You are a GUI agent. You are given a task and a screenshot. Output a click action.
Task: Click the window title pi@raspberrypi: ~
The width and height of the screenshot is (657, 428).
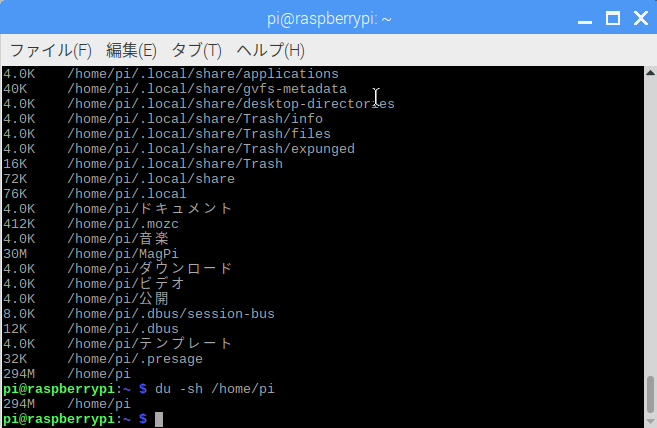(329, 19)
